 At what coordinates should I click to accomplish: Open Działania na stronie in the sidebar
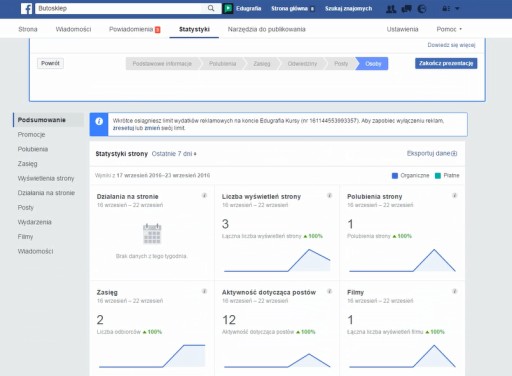pyautogui.click(x=46, y=193)
